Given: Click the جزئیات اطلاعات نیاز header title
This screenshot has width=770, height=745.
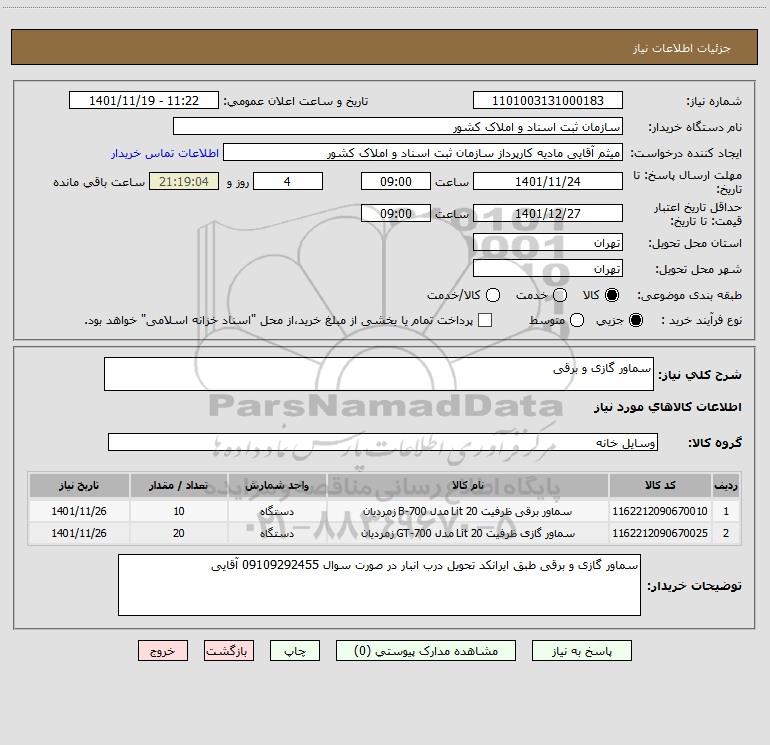Looking at the screenshot, I should 682,48.
